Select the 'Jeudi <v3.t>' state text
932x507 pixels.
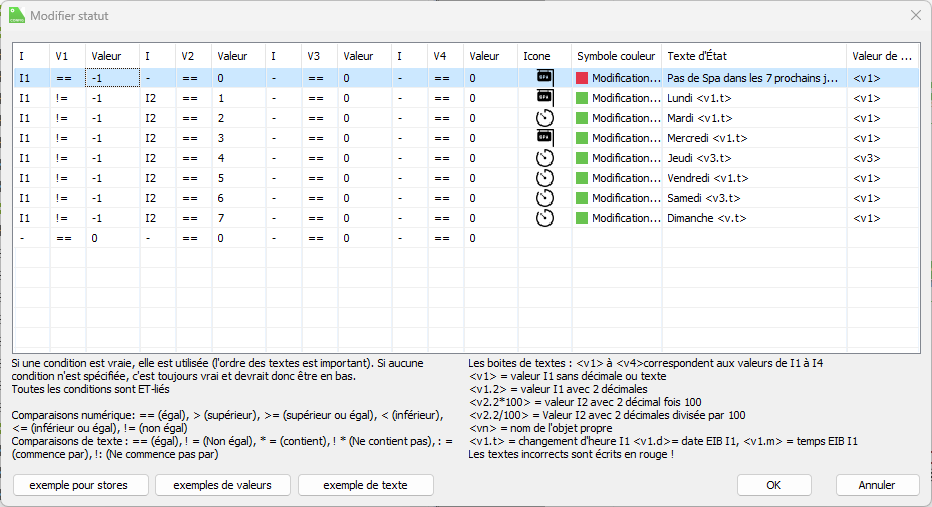pos(699,158)
